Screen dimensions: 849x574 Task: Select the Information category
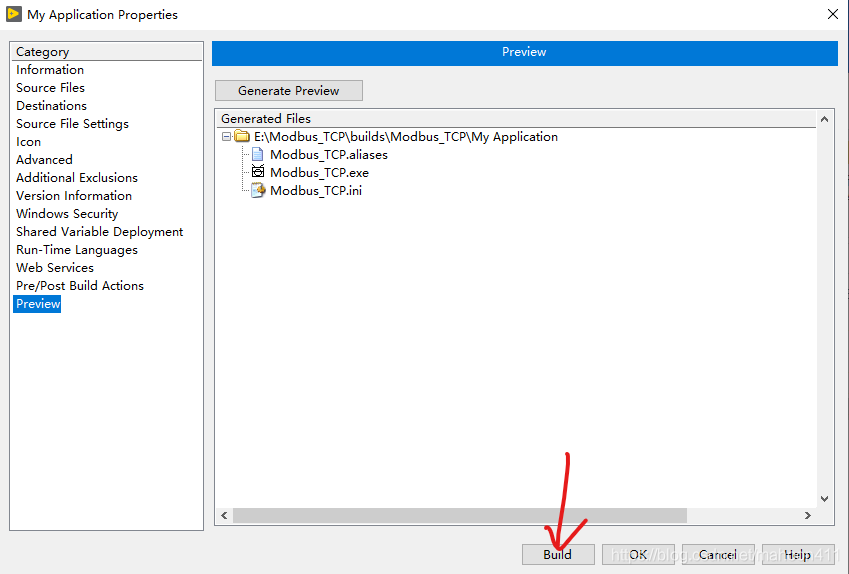(x=50, y=70)
